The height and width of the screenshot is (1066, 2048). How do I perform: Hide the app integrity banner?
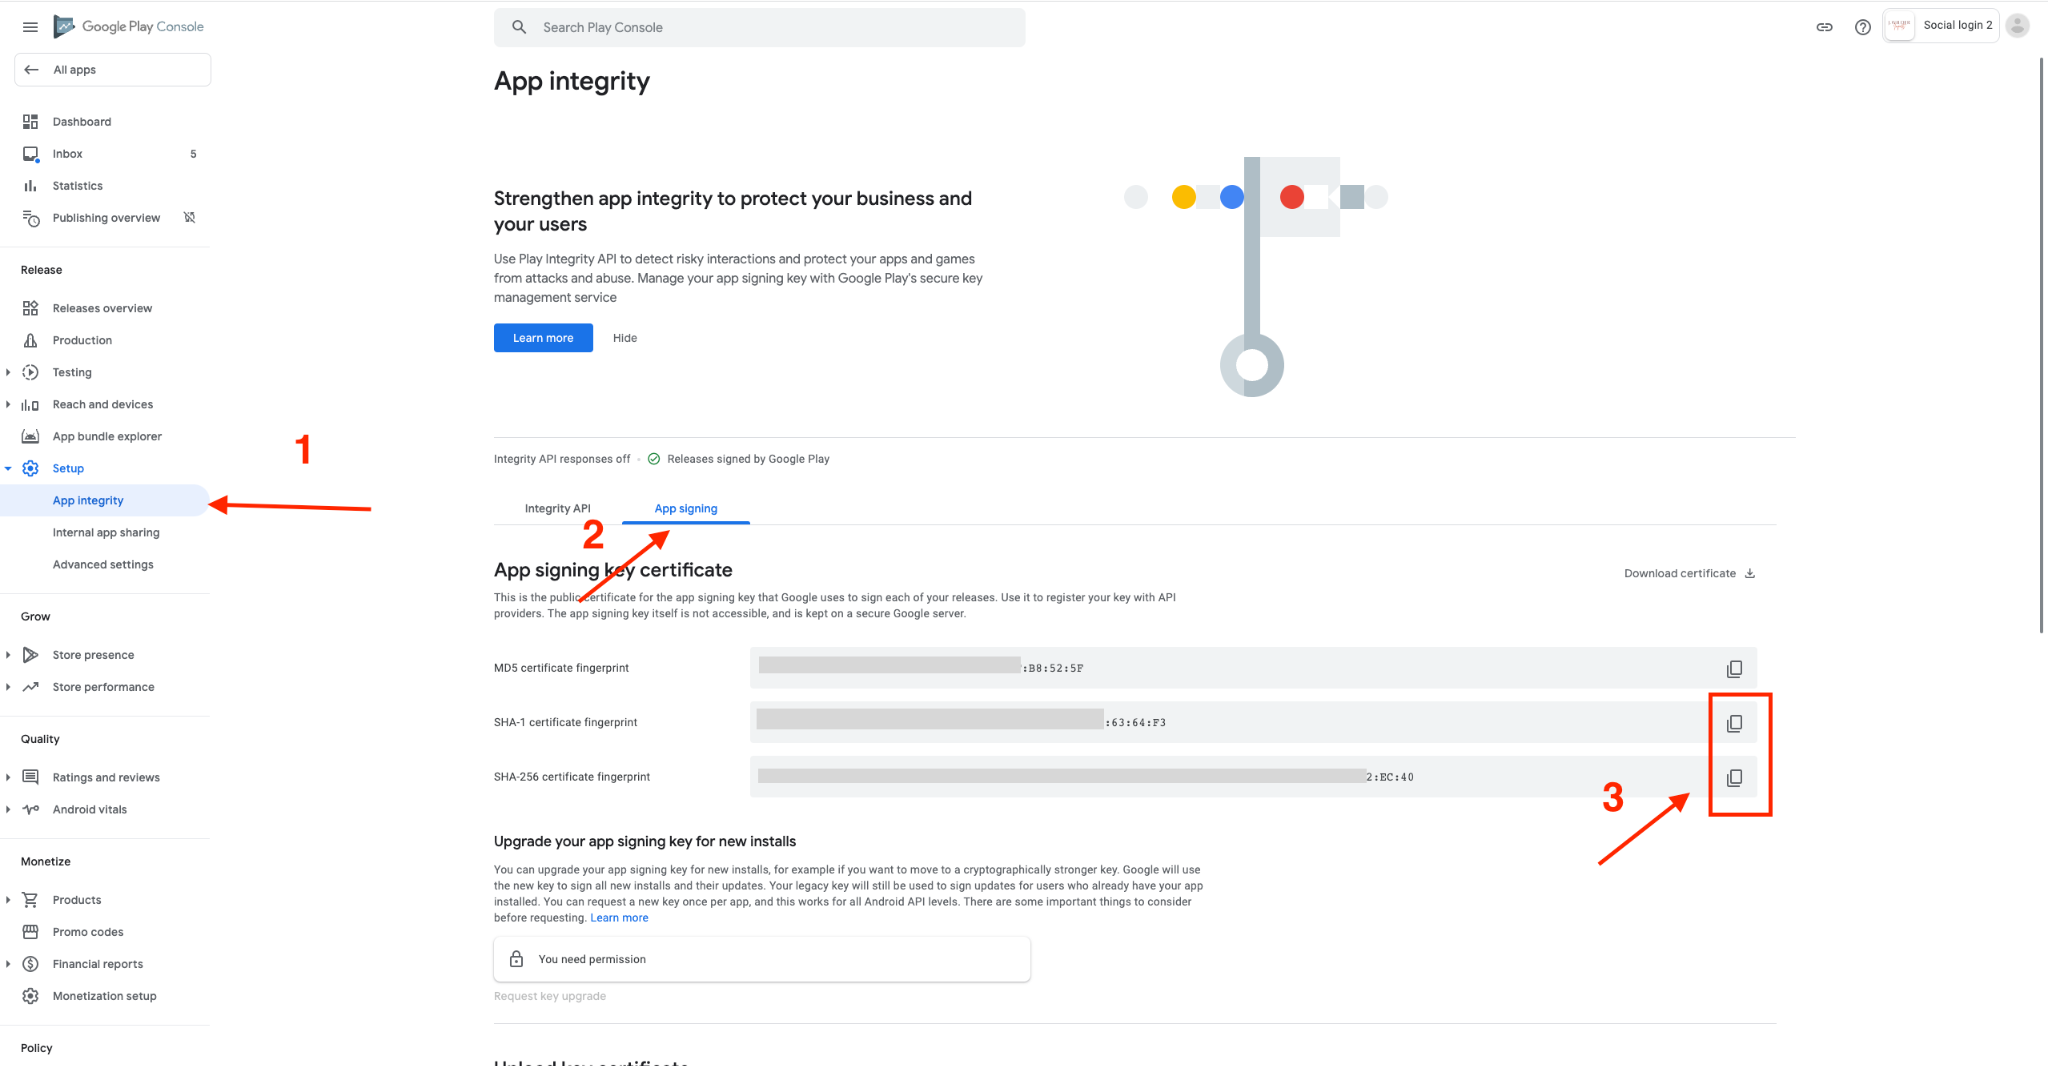[x=625, y=338]
